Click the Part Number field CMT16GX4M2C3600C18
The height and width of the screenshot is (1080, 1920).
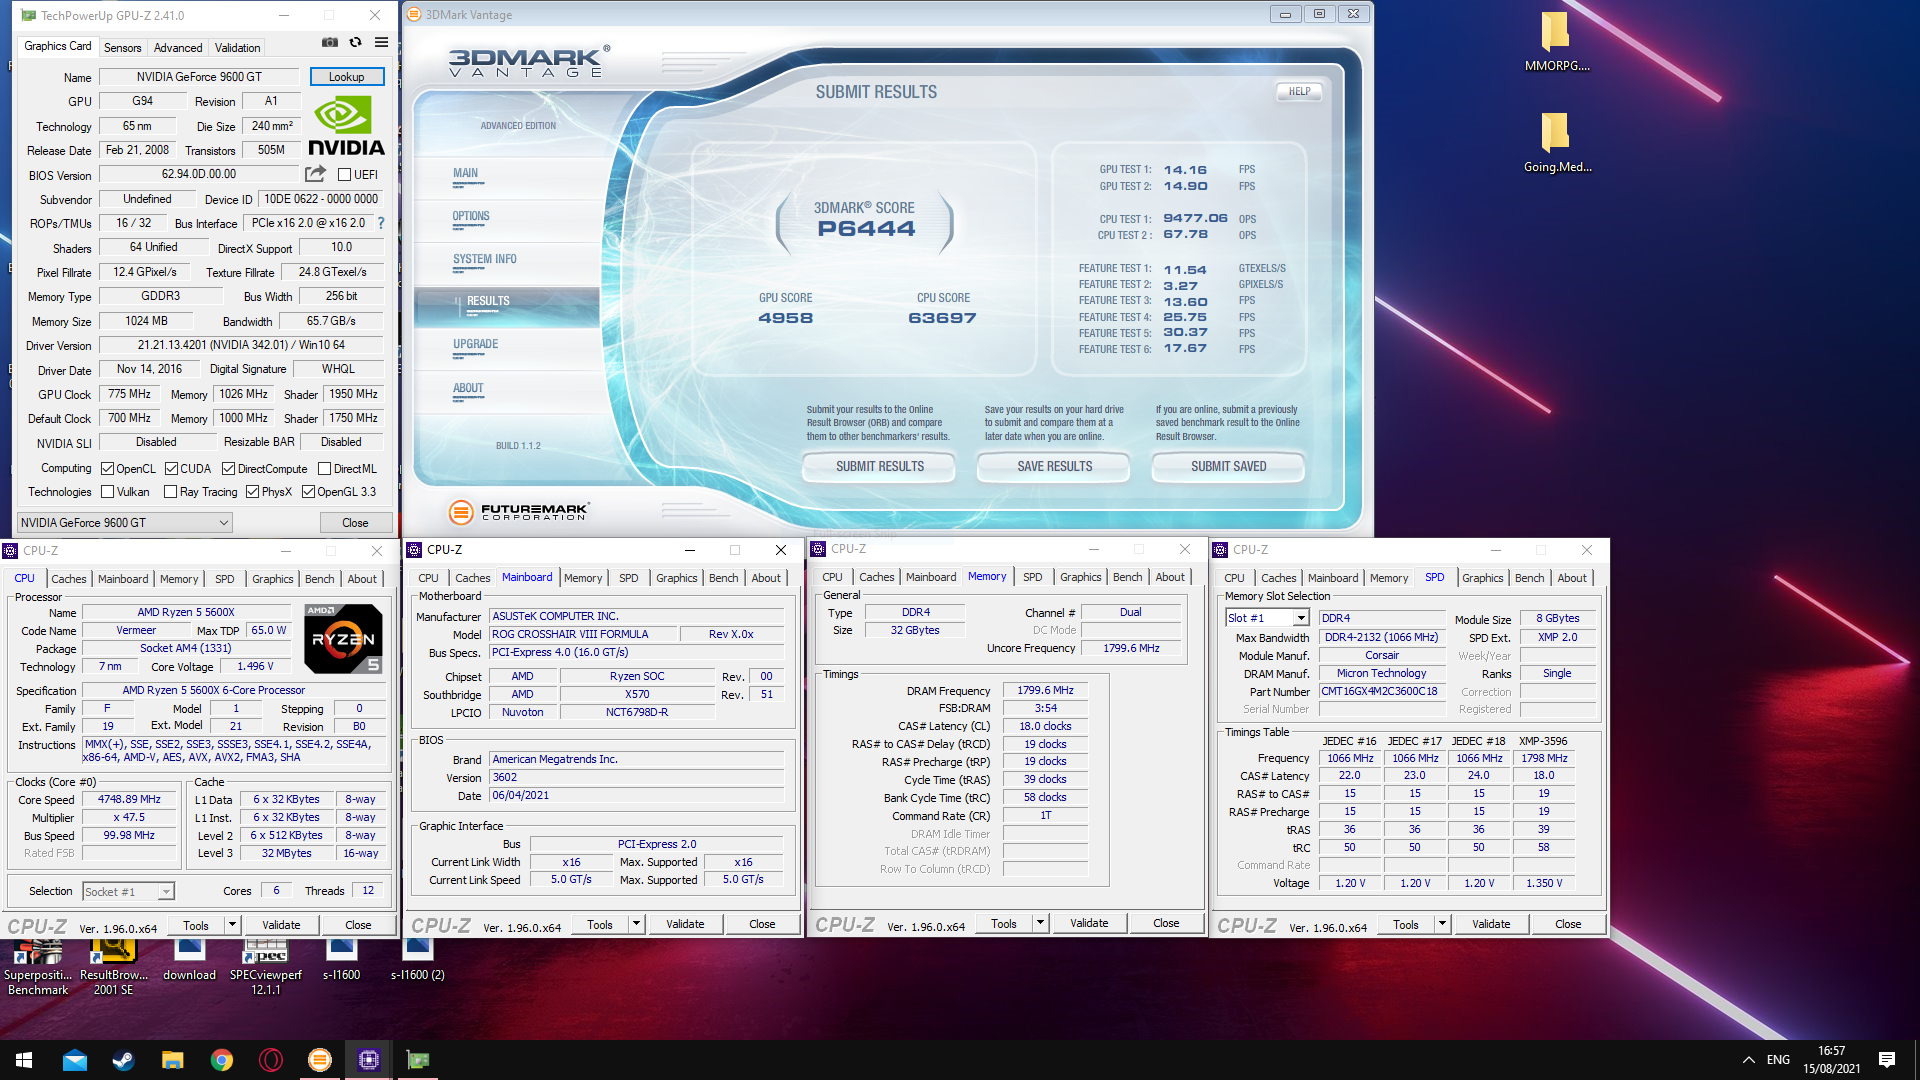click(x=1381, y=692)
